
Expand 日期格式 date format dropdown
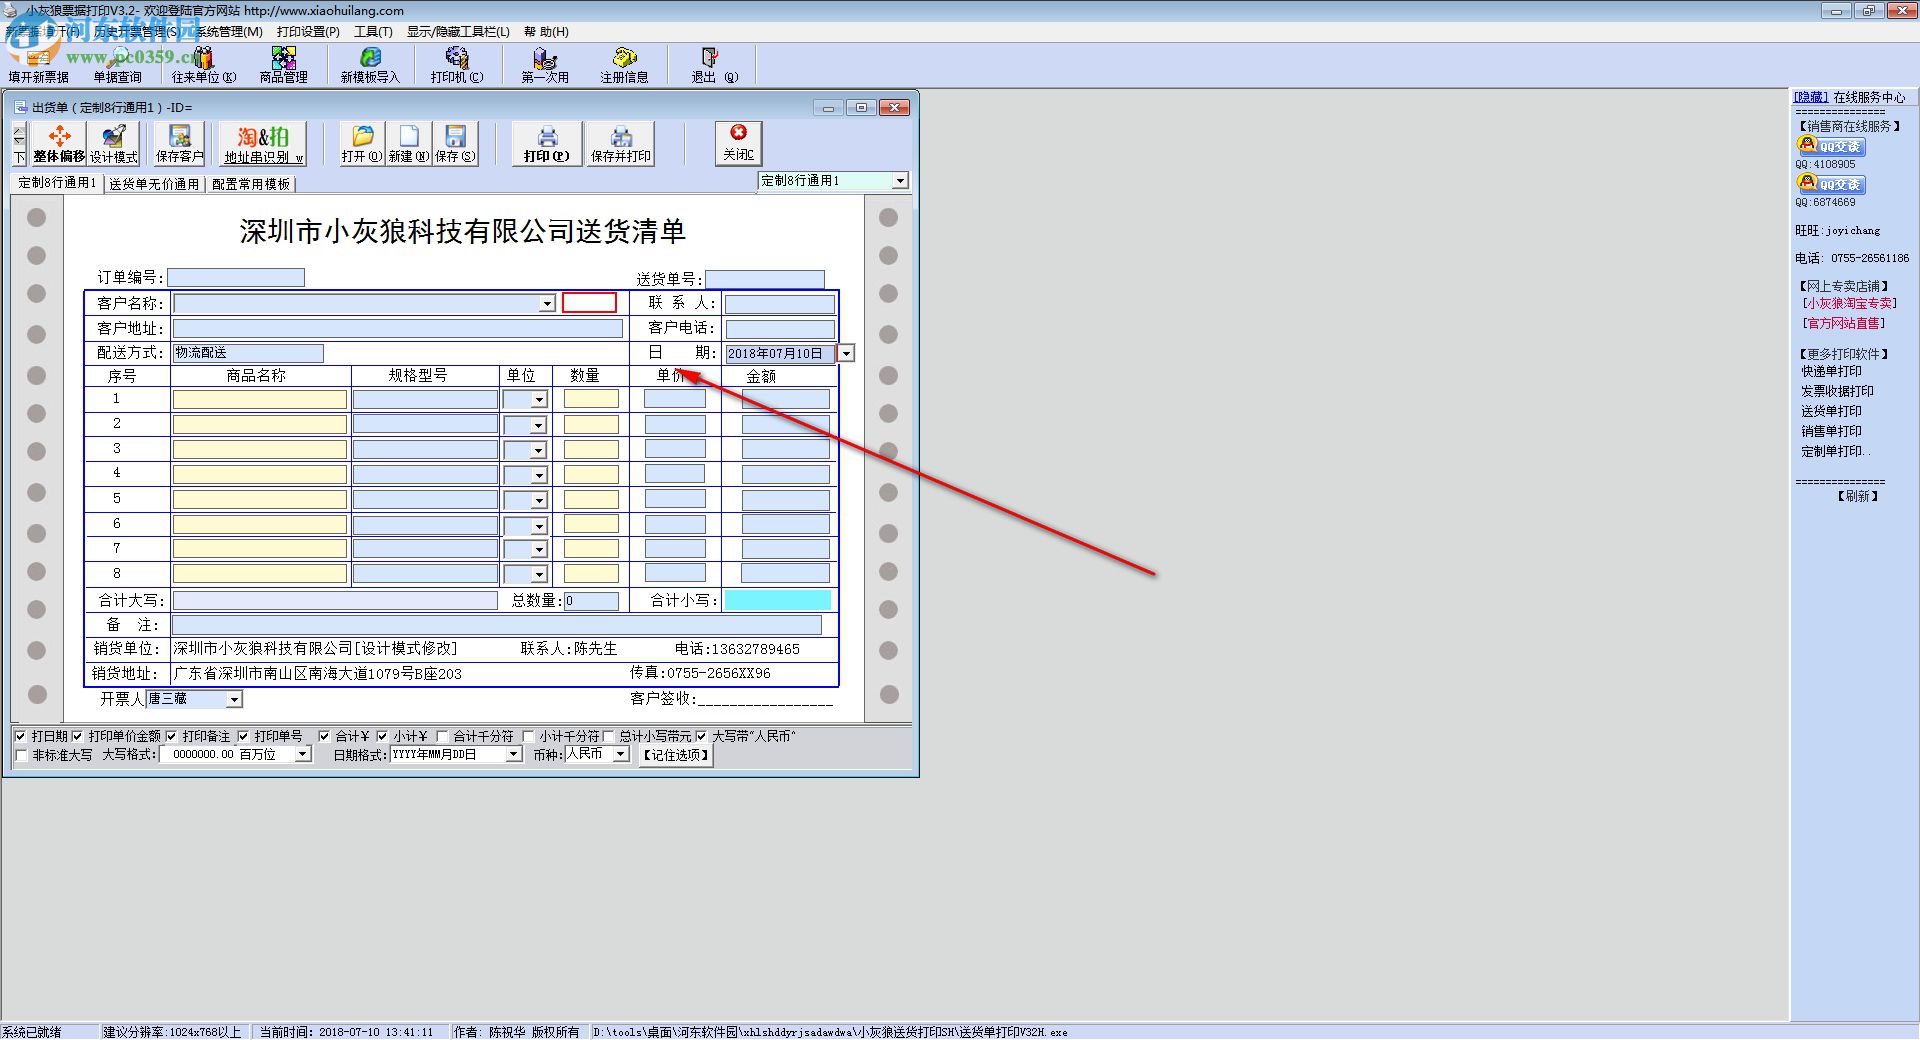[x=514, y=755]
